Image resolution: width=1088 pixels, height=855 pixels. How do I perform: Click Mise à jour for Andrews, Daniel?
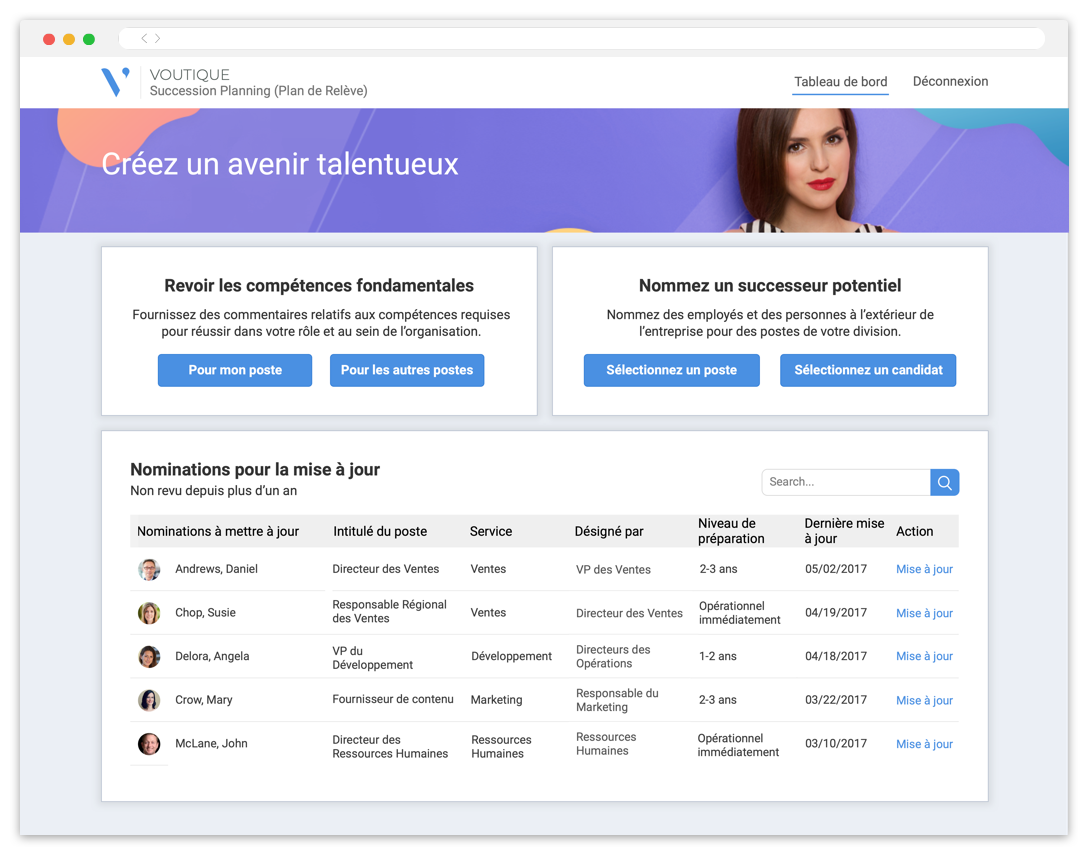[x=924, y=569]
